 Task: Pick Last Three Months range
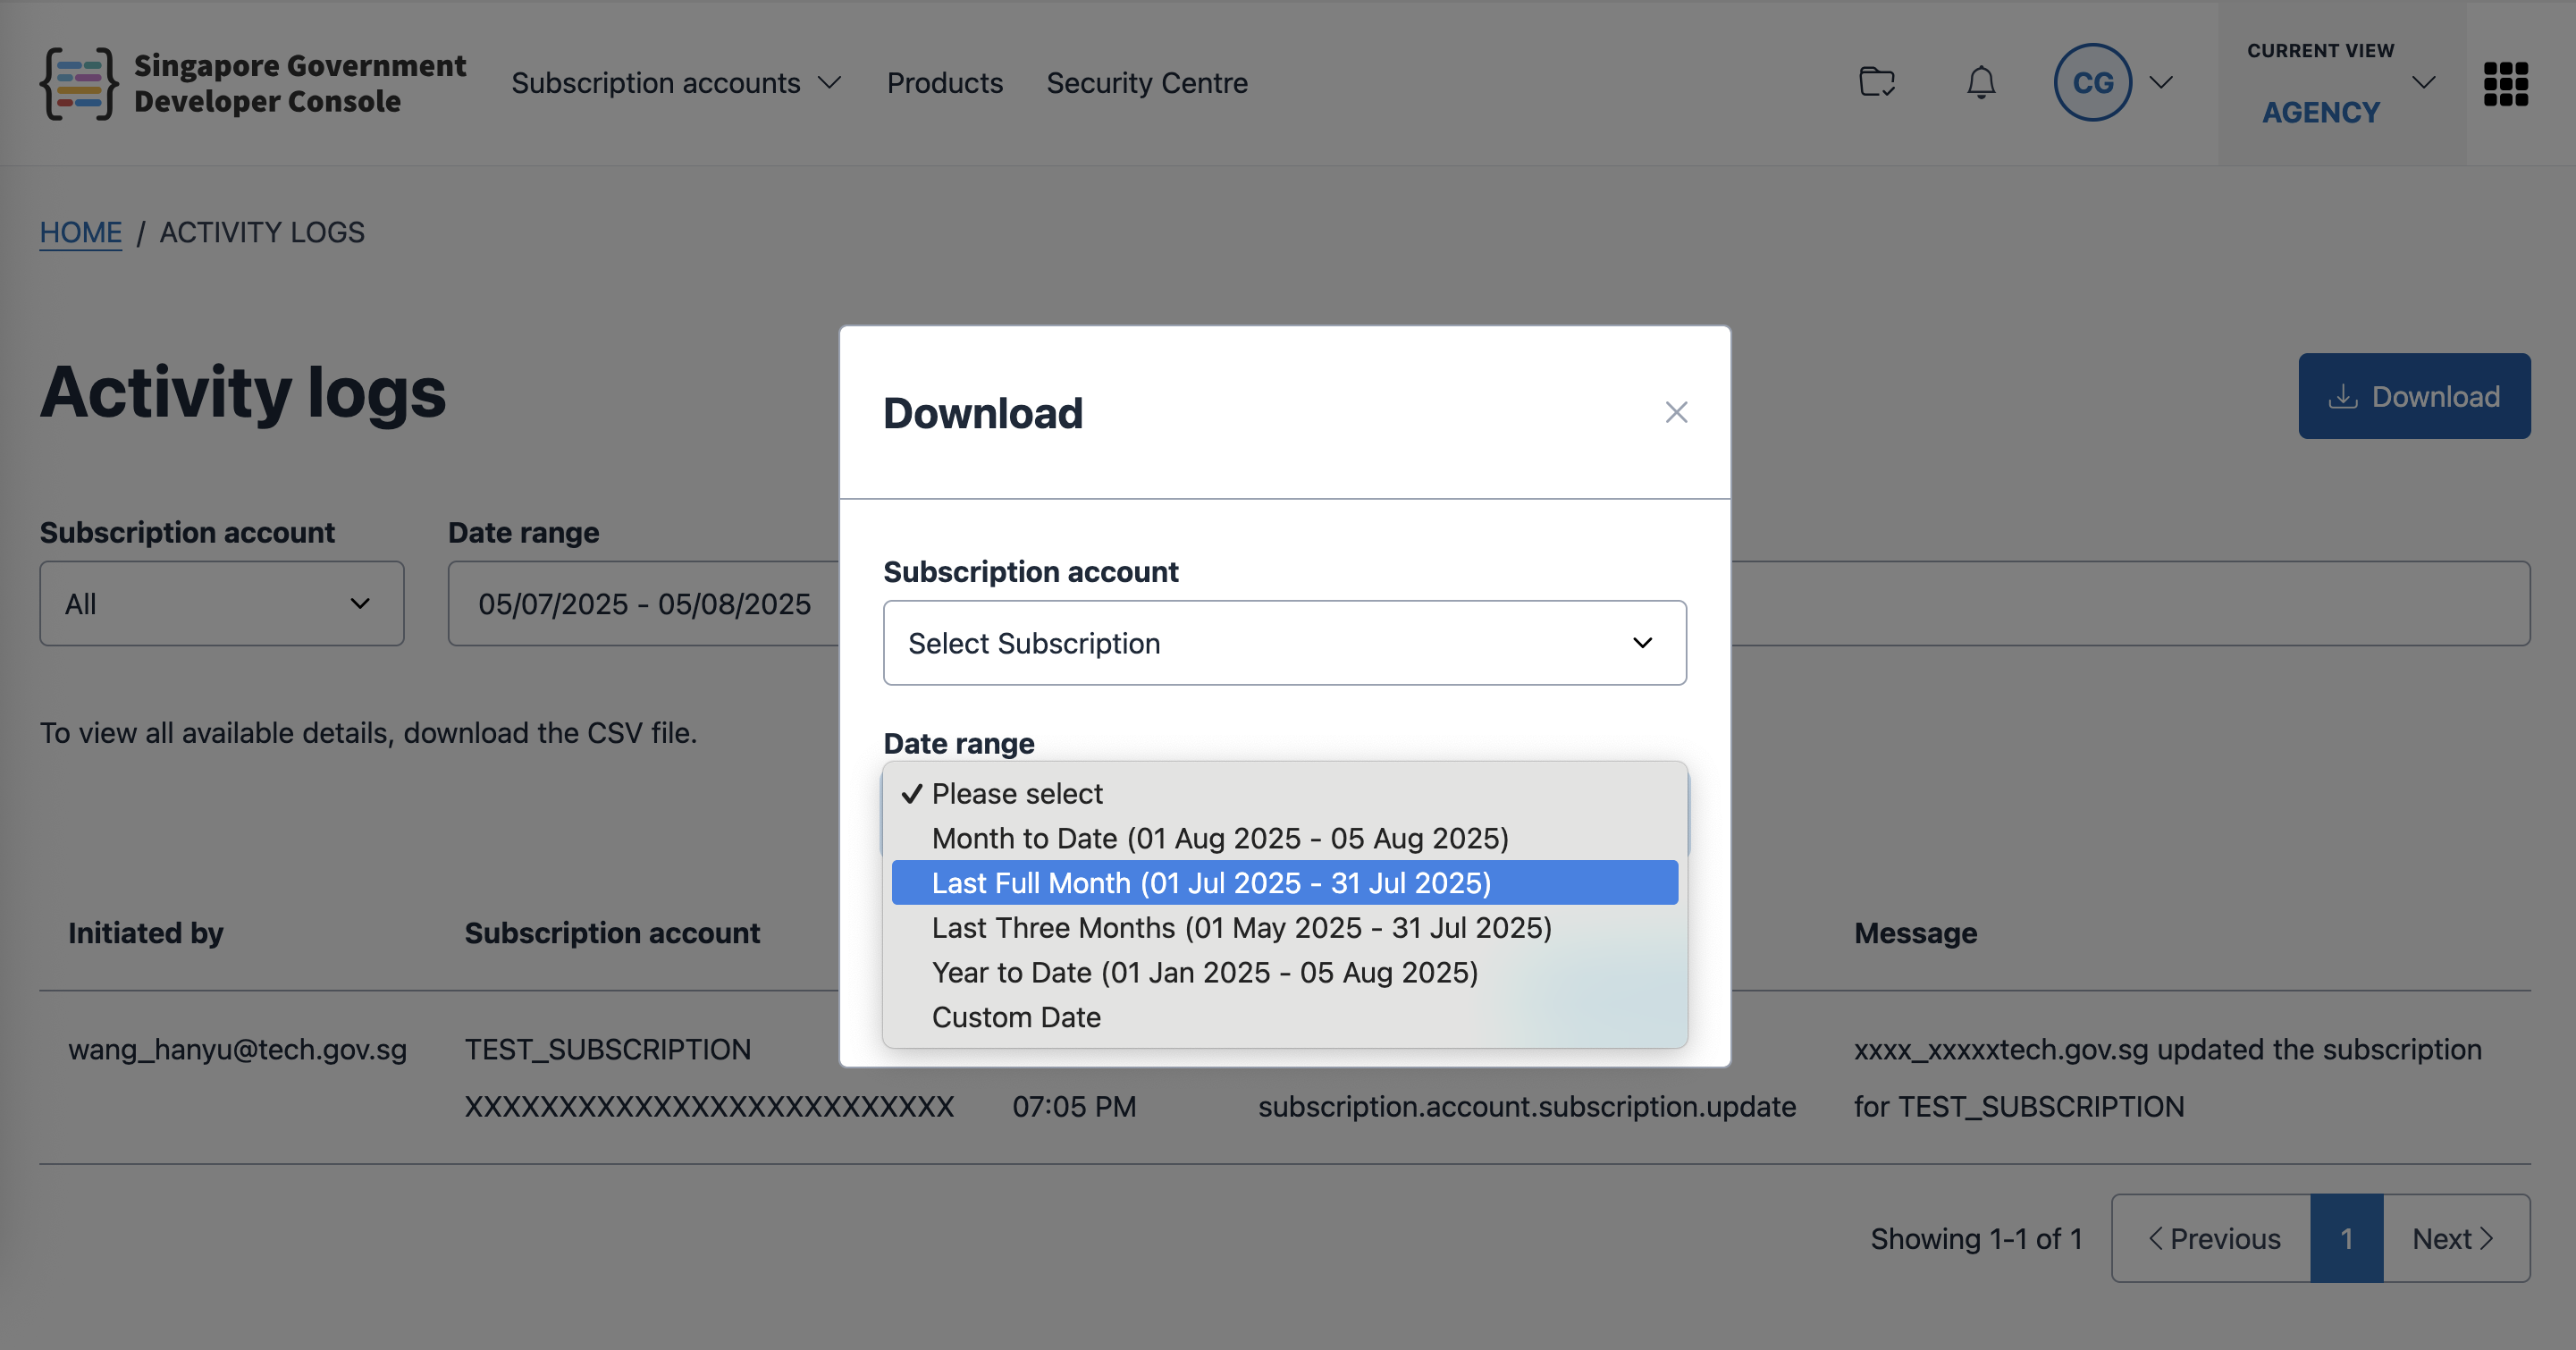click(1241, 928)
